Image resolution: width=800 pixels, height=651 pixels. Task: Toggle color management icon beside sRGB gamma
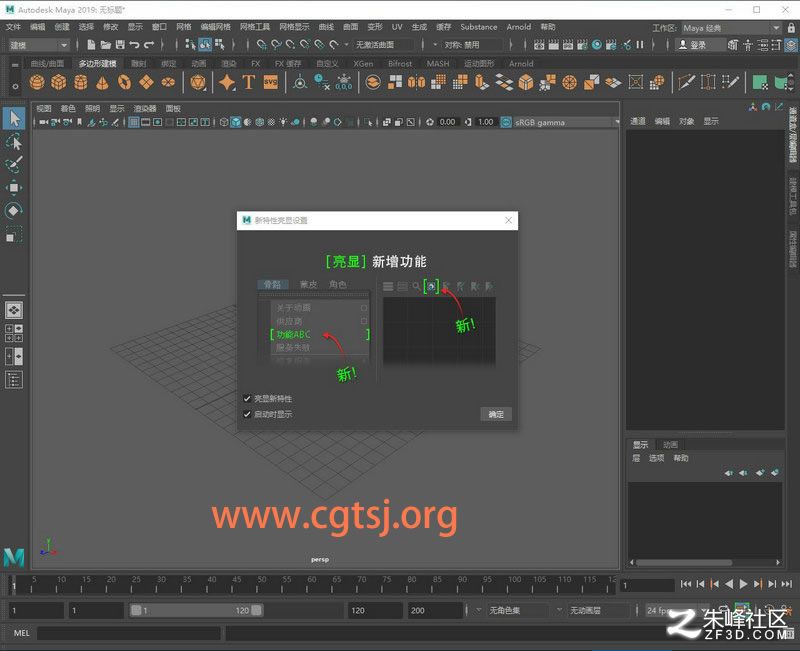[x=506, y=122]
